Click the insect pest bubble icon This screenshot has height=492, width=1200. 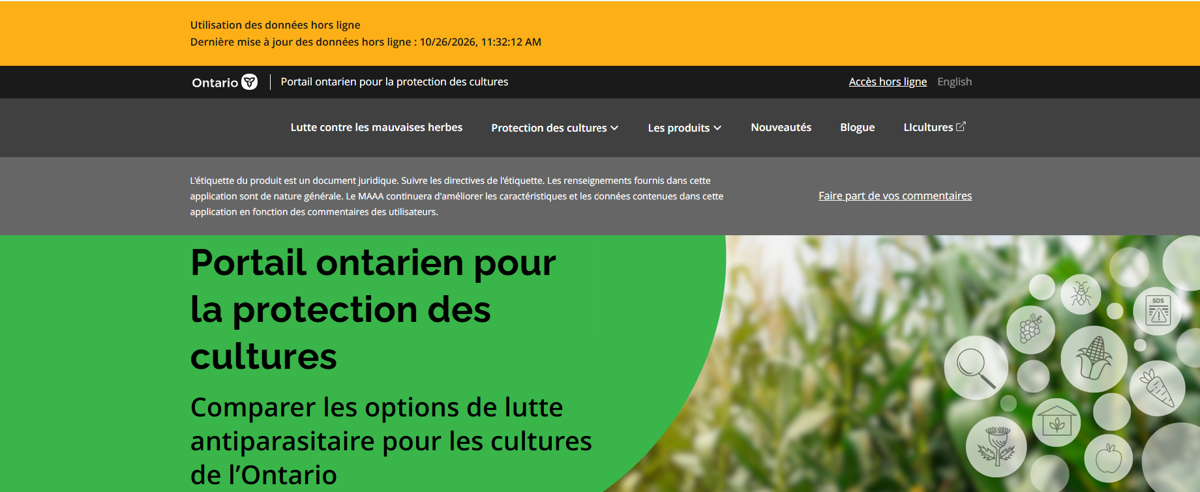tap(1081, 295)
